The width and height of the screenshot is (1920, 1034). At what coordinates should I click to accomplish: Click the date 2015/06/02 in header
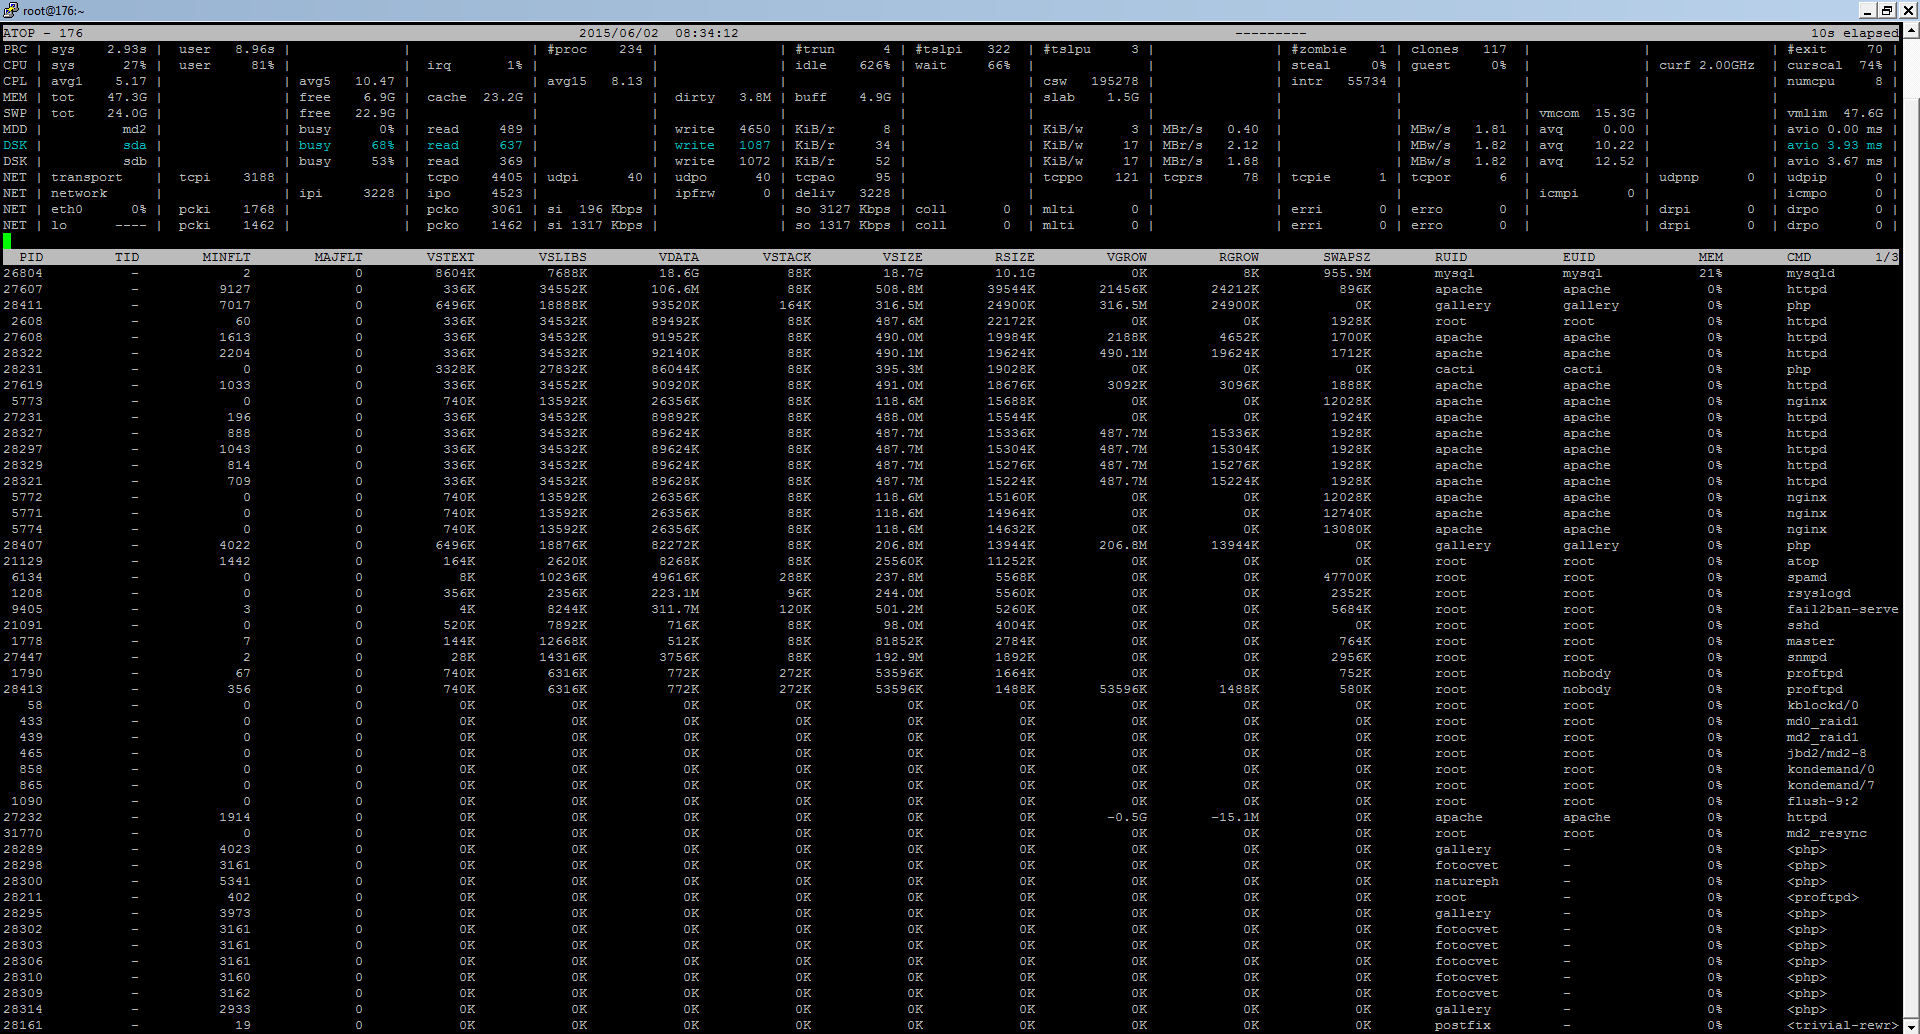pos(619,33)
